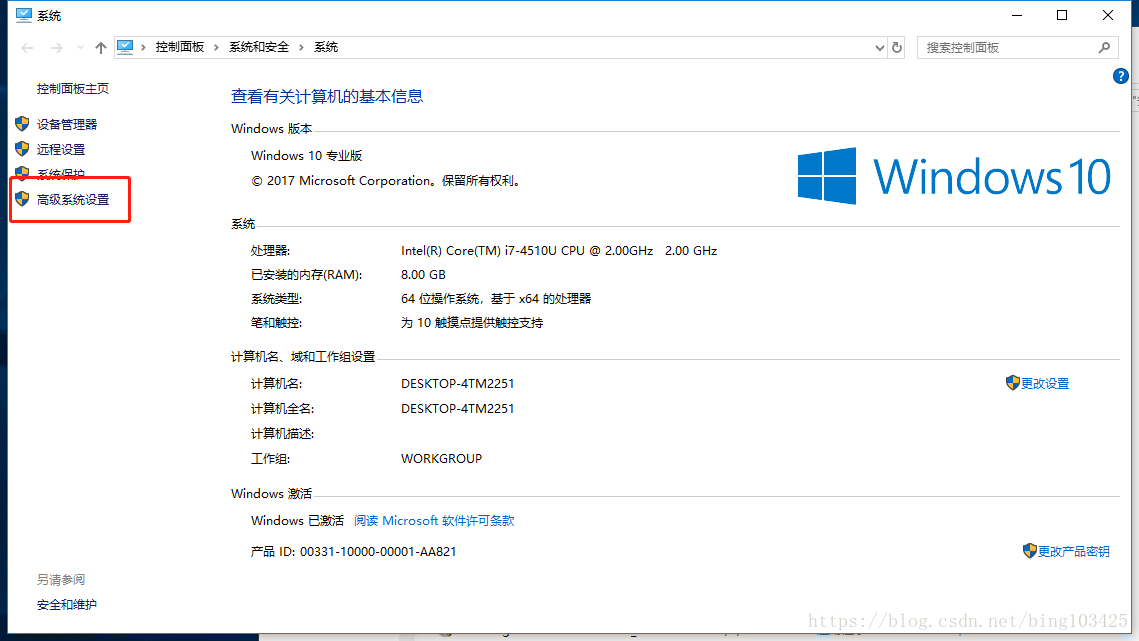Click the shield icon beside 更改产品密钥
1139x641 pixels.
1029,551
